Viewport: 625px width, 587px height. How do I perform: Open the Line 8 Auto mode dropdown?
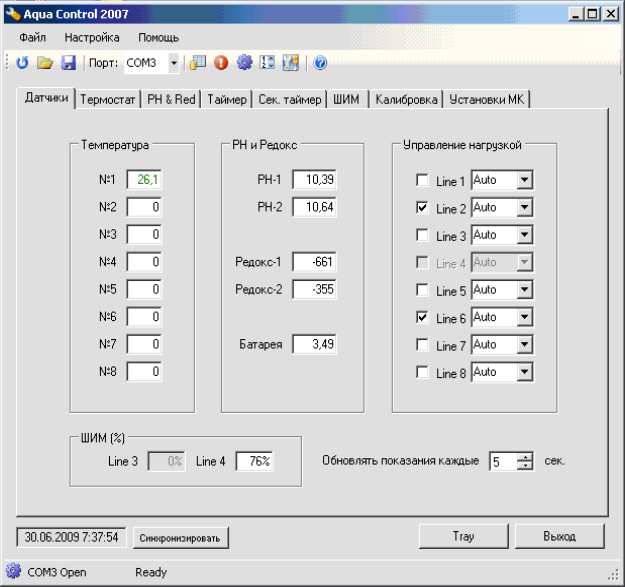point(524,372)
